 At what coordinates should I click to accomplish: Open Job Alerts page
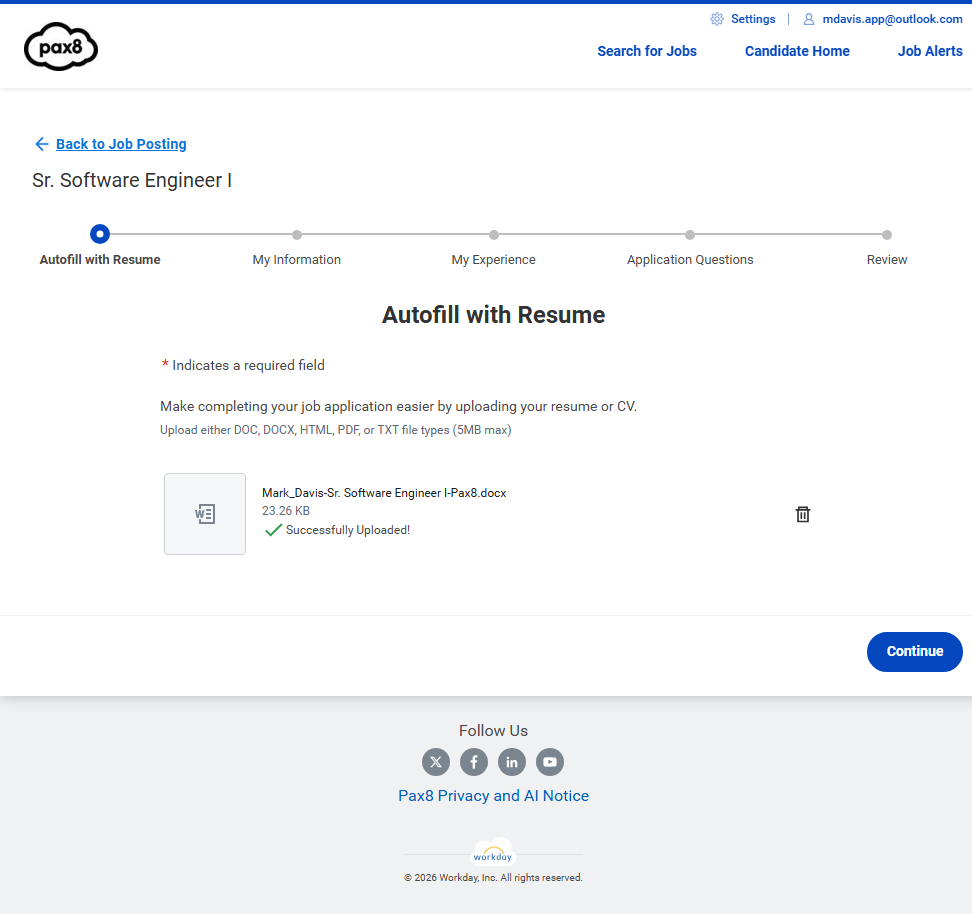[930, 51]
